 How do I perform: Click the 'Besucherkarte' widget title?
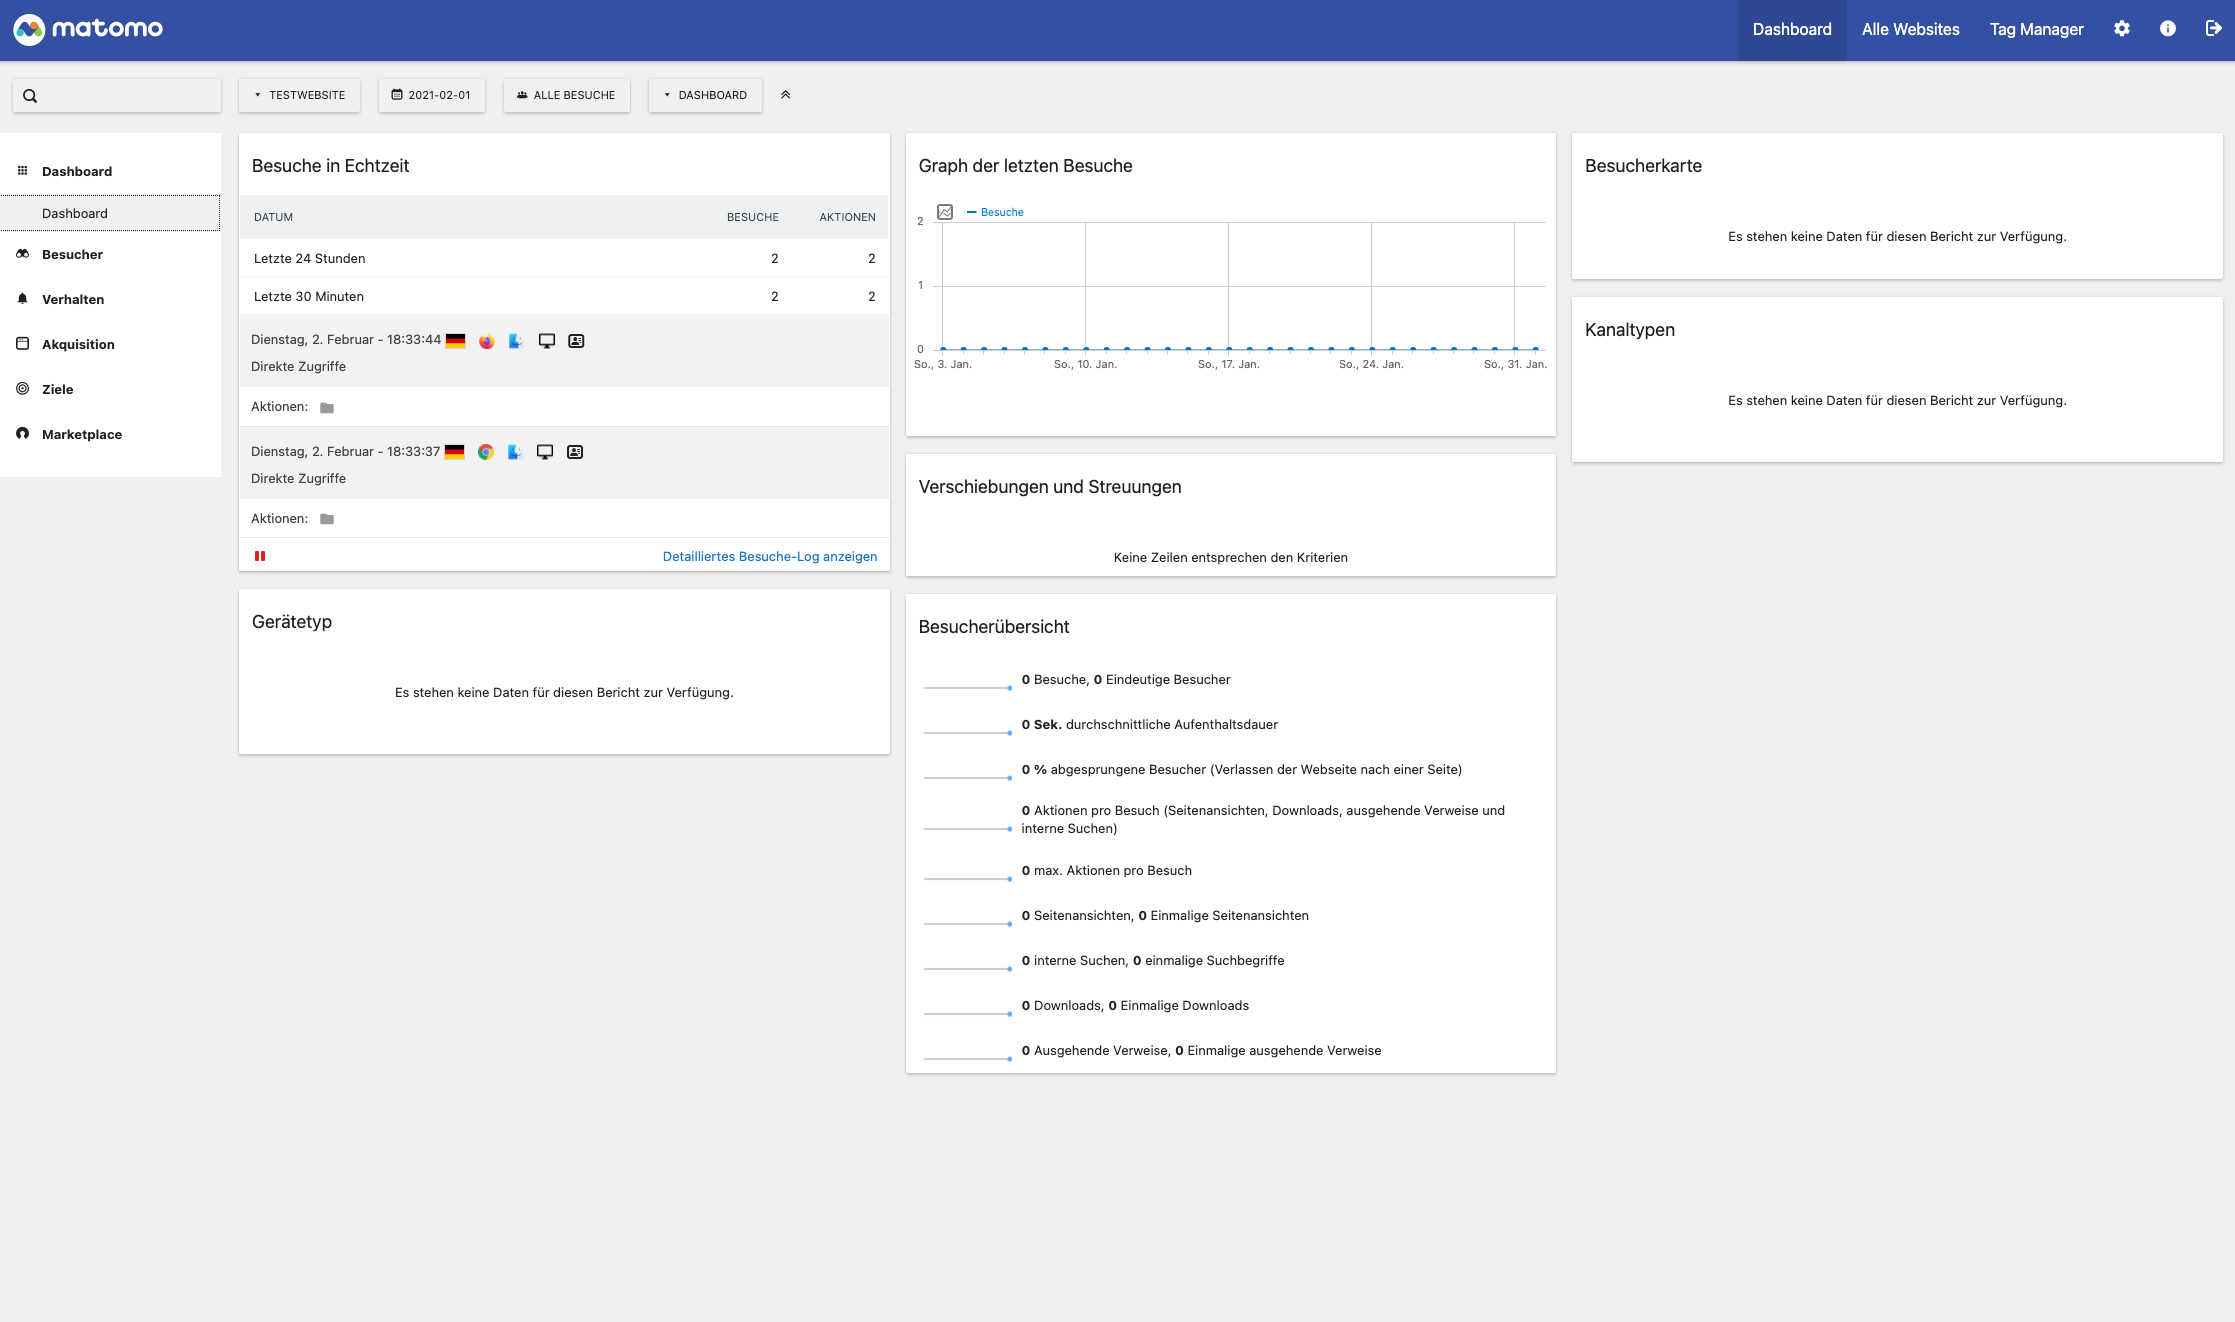coord(1643,166)
